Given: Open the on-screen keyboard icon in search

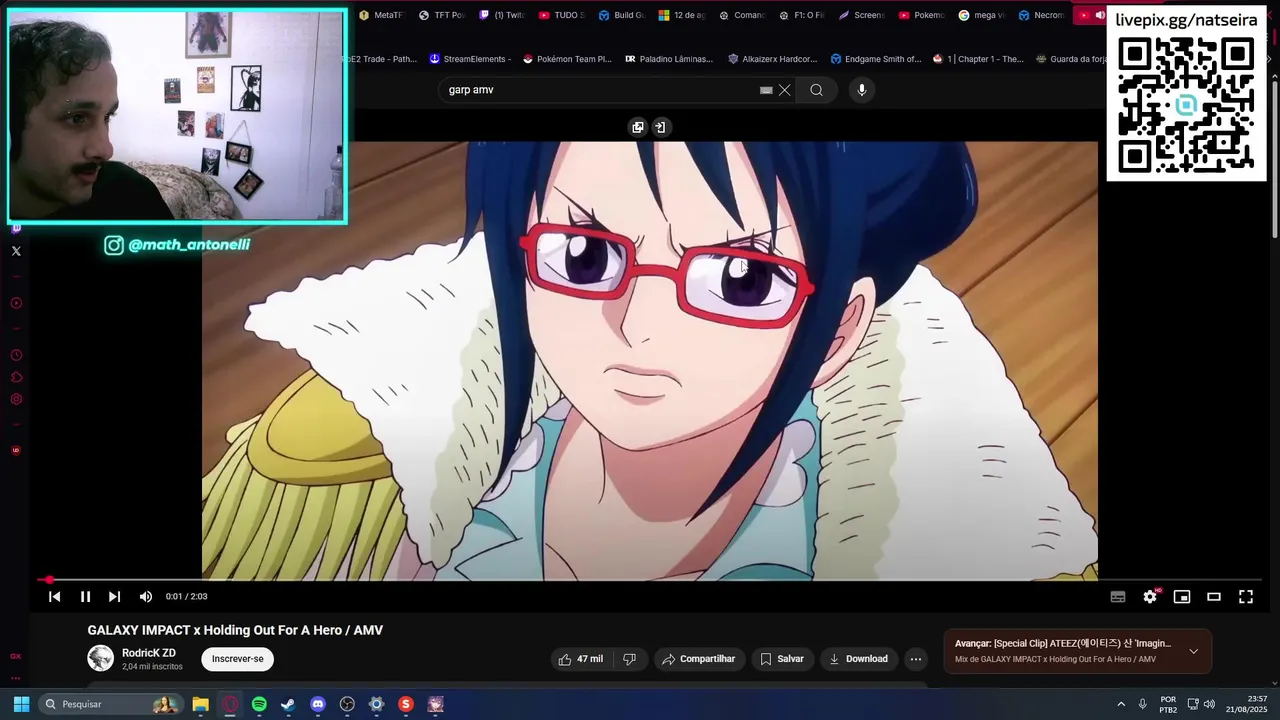Looking at the screenshot, I should [x=766, y=90].
